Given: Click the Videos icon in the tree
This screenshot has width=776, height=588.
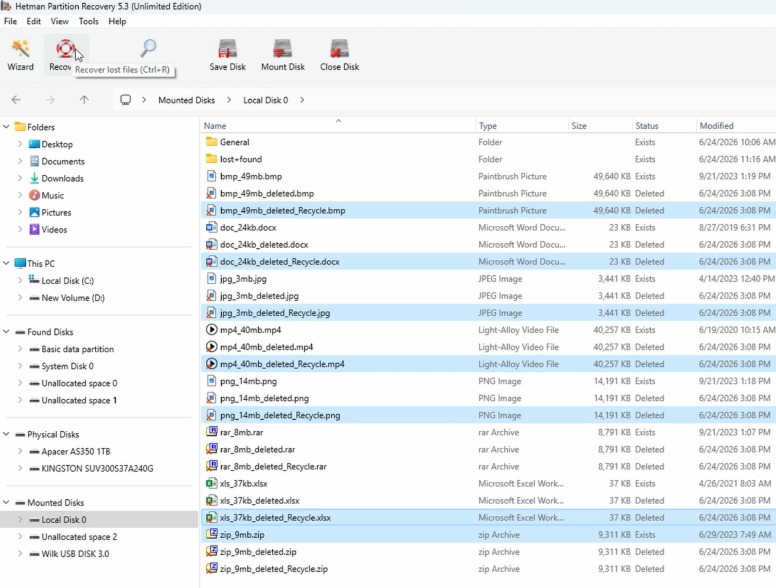Looking at the screenshot, I should (34, 229).
